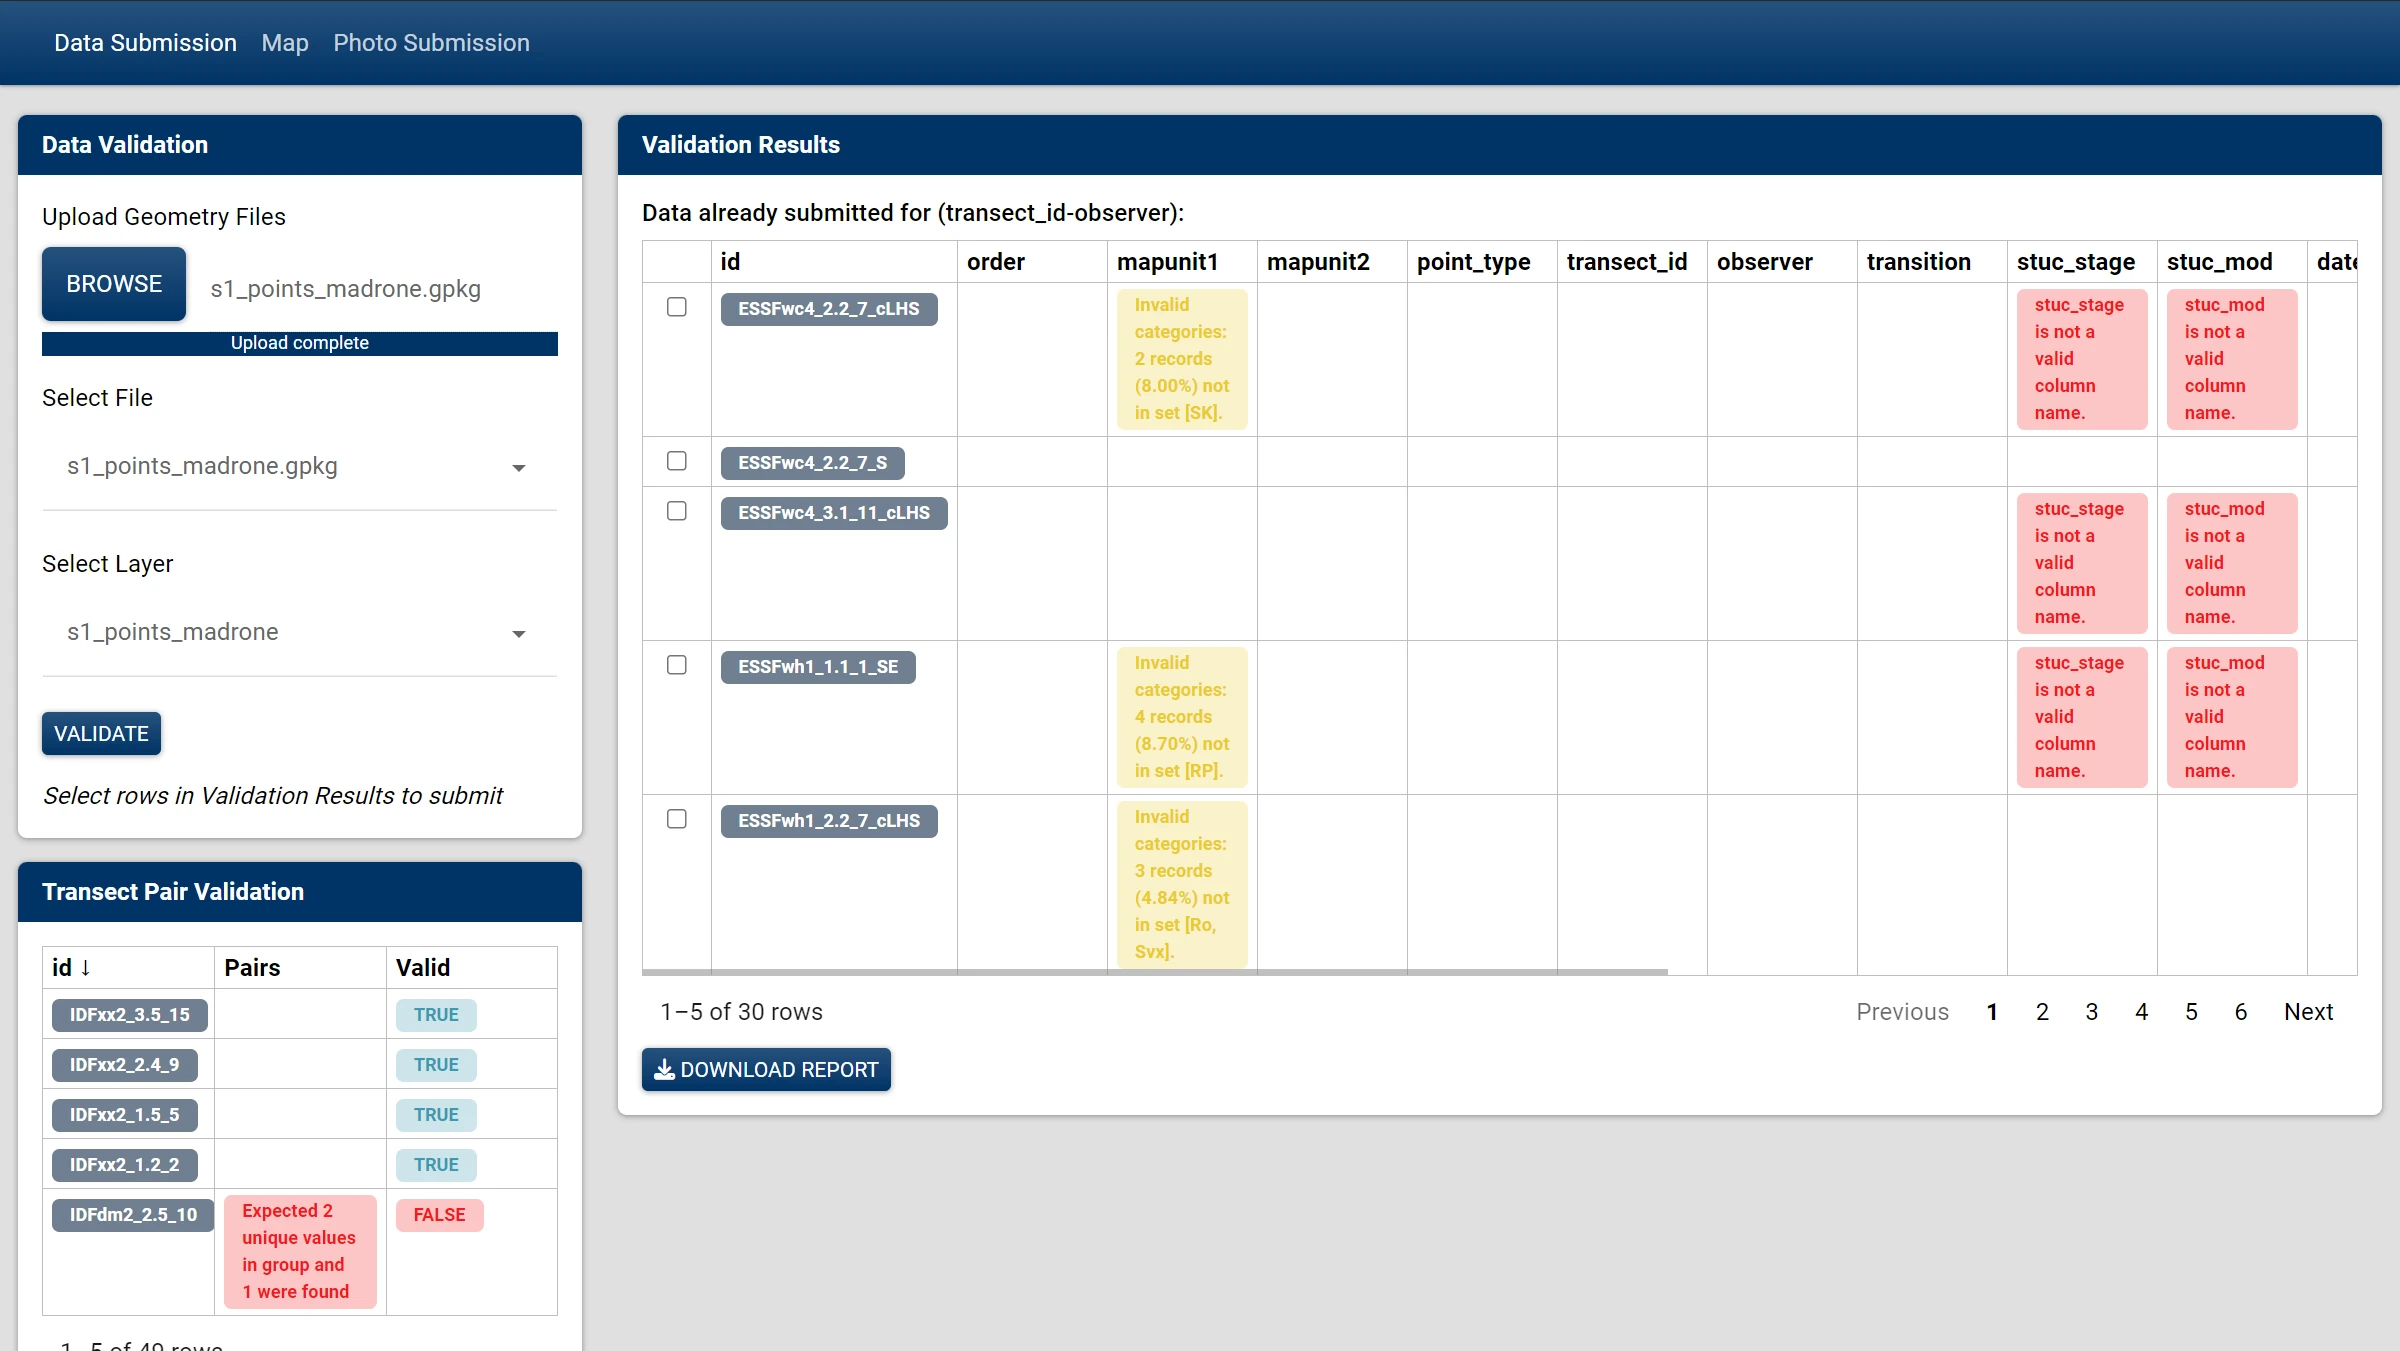Click the Download Report button

click(766, 1069)
